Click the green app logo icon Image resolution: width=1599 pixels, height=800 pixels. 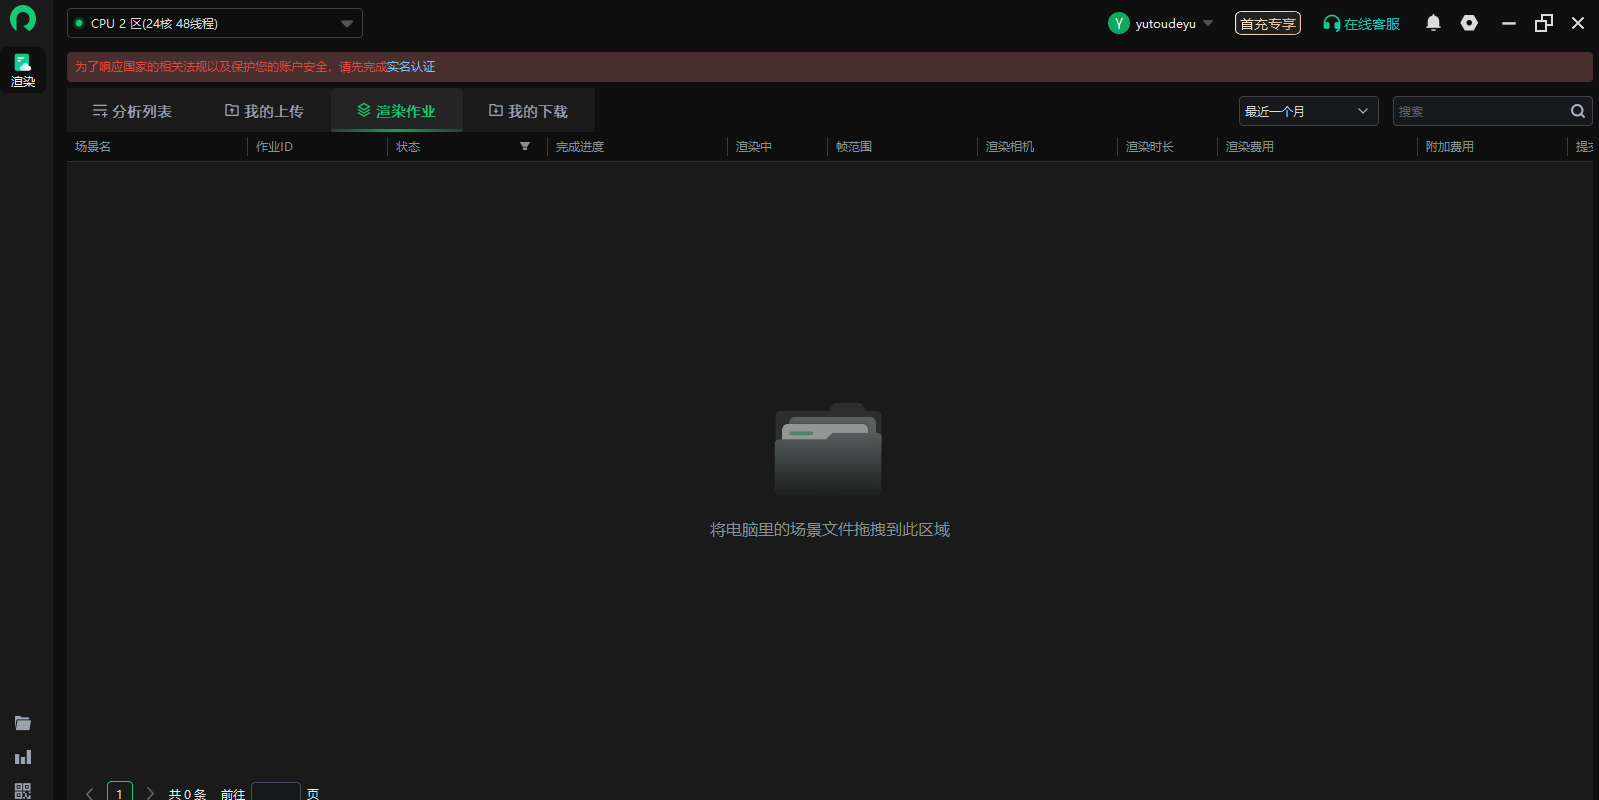coord(22,18)
